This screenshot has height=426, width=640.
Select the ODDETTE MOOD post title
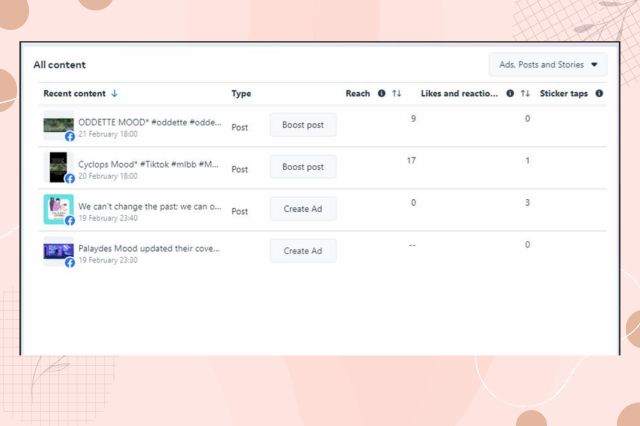coord(149,122)
